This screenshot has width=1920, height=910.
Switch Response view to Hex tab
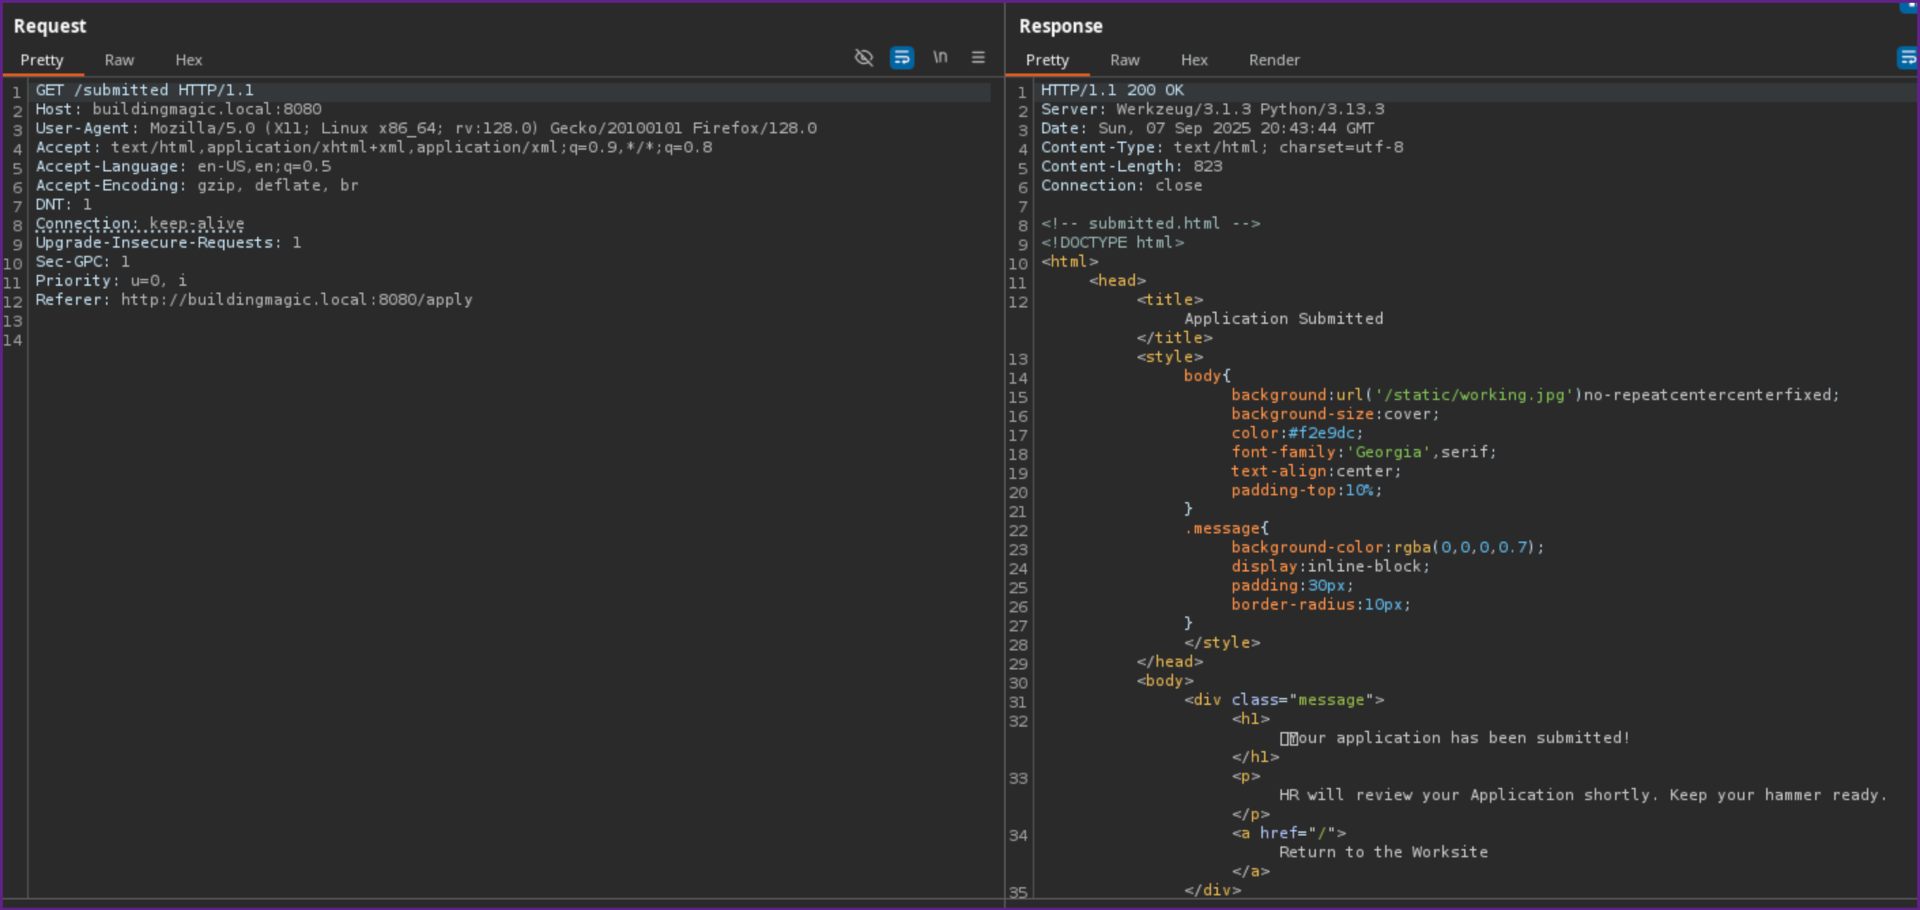click(1193, 60)
